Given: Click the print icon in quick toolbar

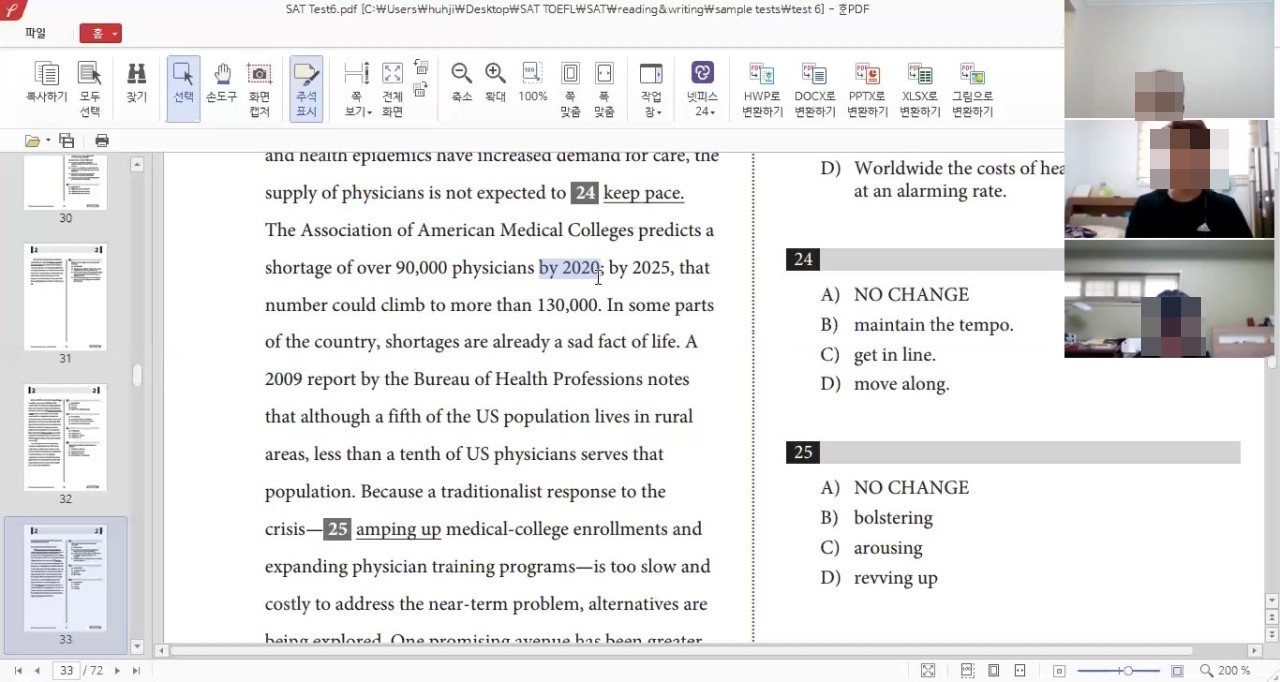Looking at the screenshot, I should click(x=101, y=141).
